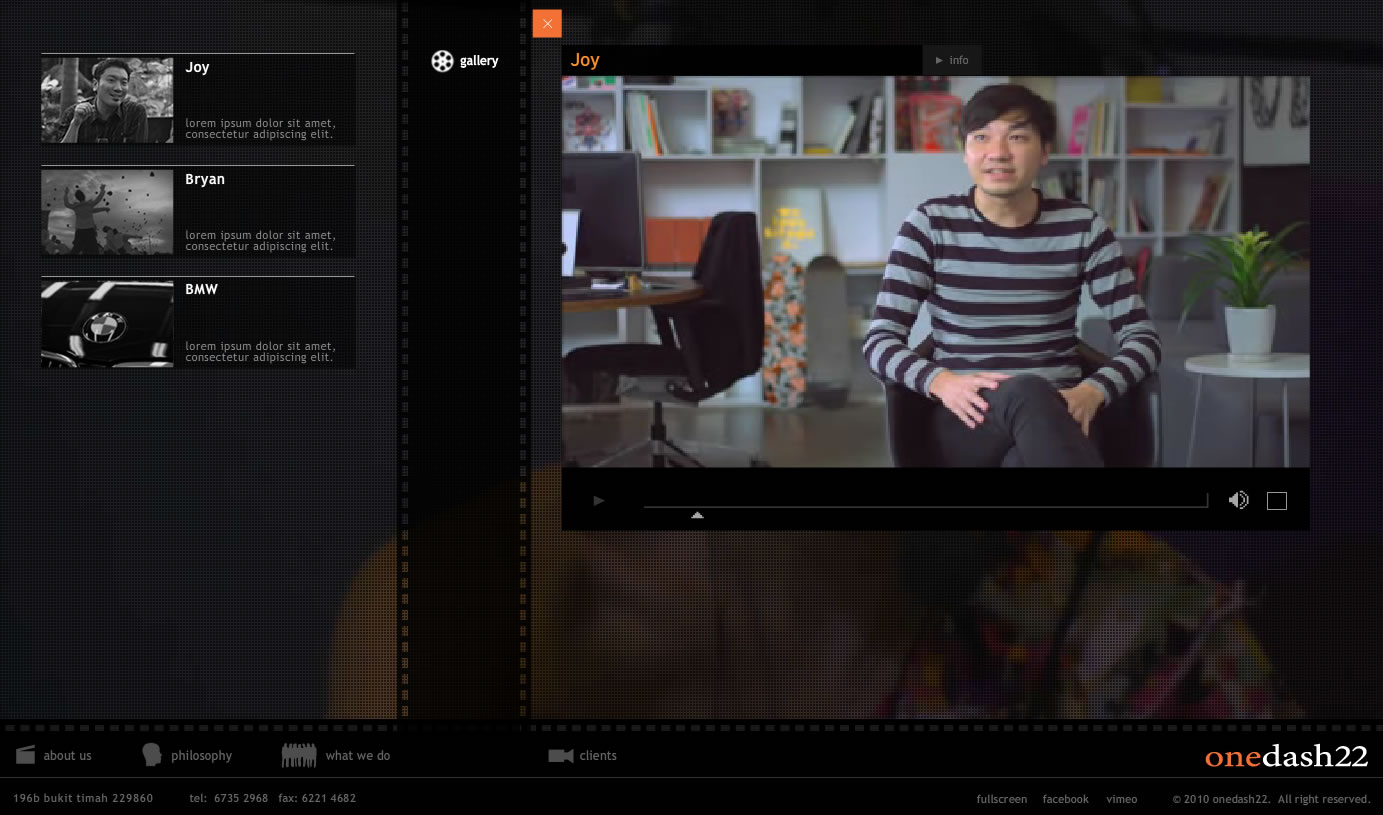This screenshot has height=815, width=1383.
Task: Mute the video with speaker icon
Action: (x=1238, y=500)
